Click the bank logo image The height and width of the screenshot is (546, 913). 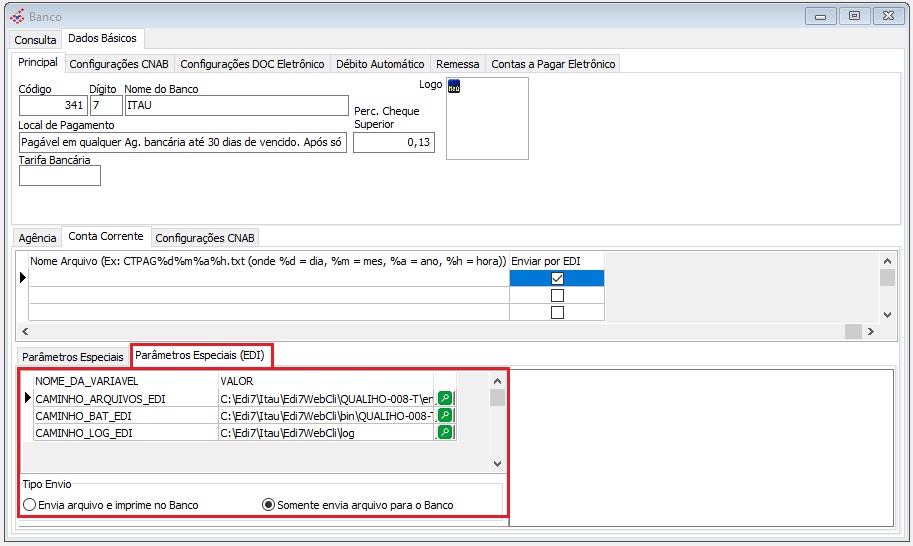coord(453,87)
